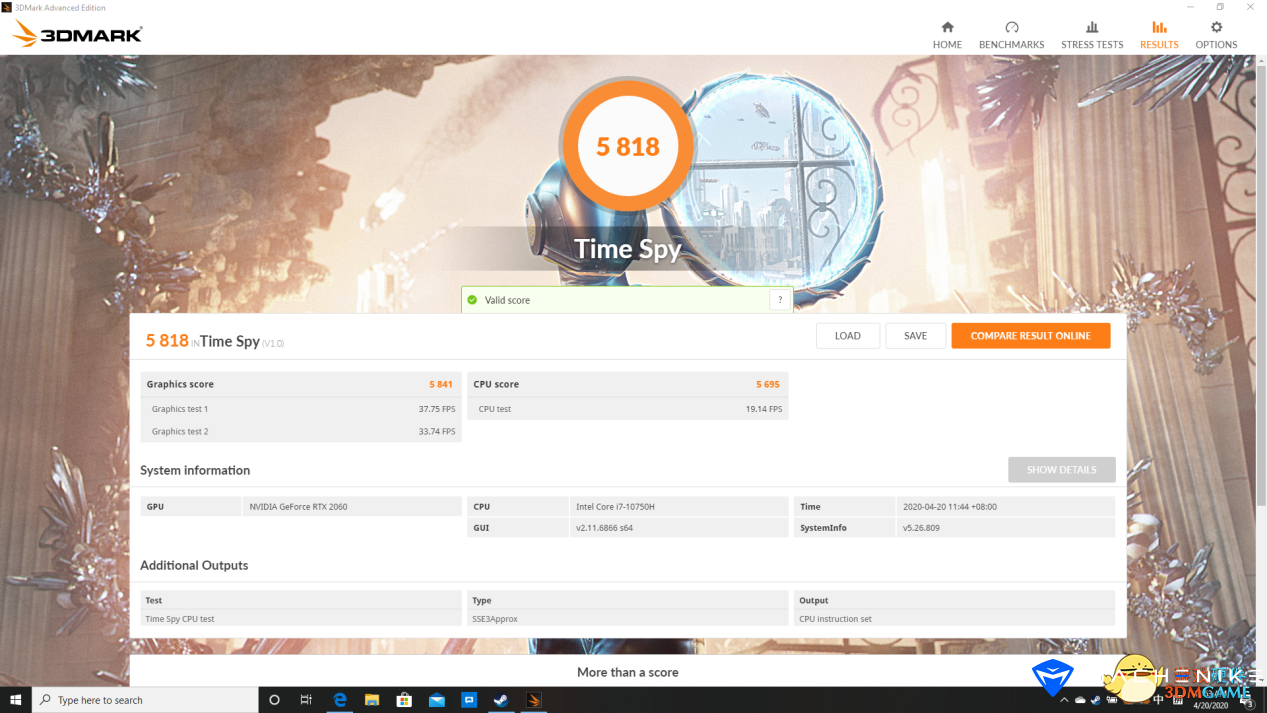The width and height of the screenshot is (1267, 713).
Task: Click the Type value SSE3Approx
Action: coord(495,619)
